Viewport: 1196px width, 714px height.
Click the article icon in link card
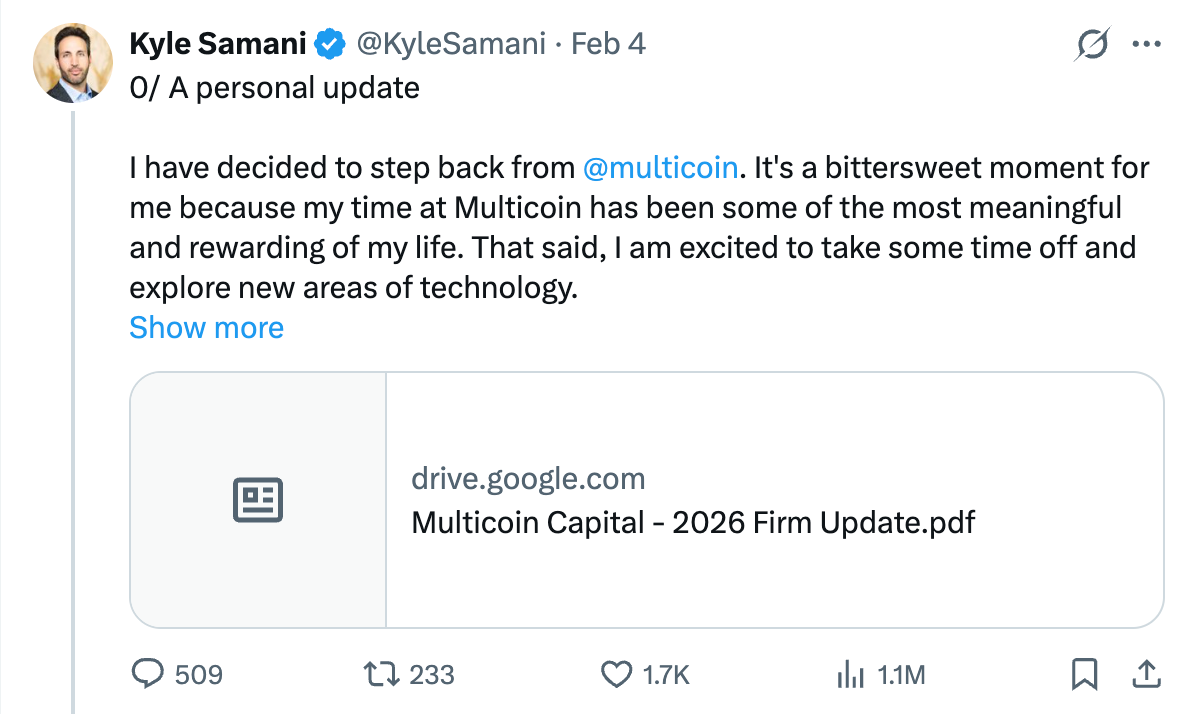coord(258,500)
